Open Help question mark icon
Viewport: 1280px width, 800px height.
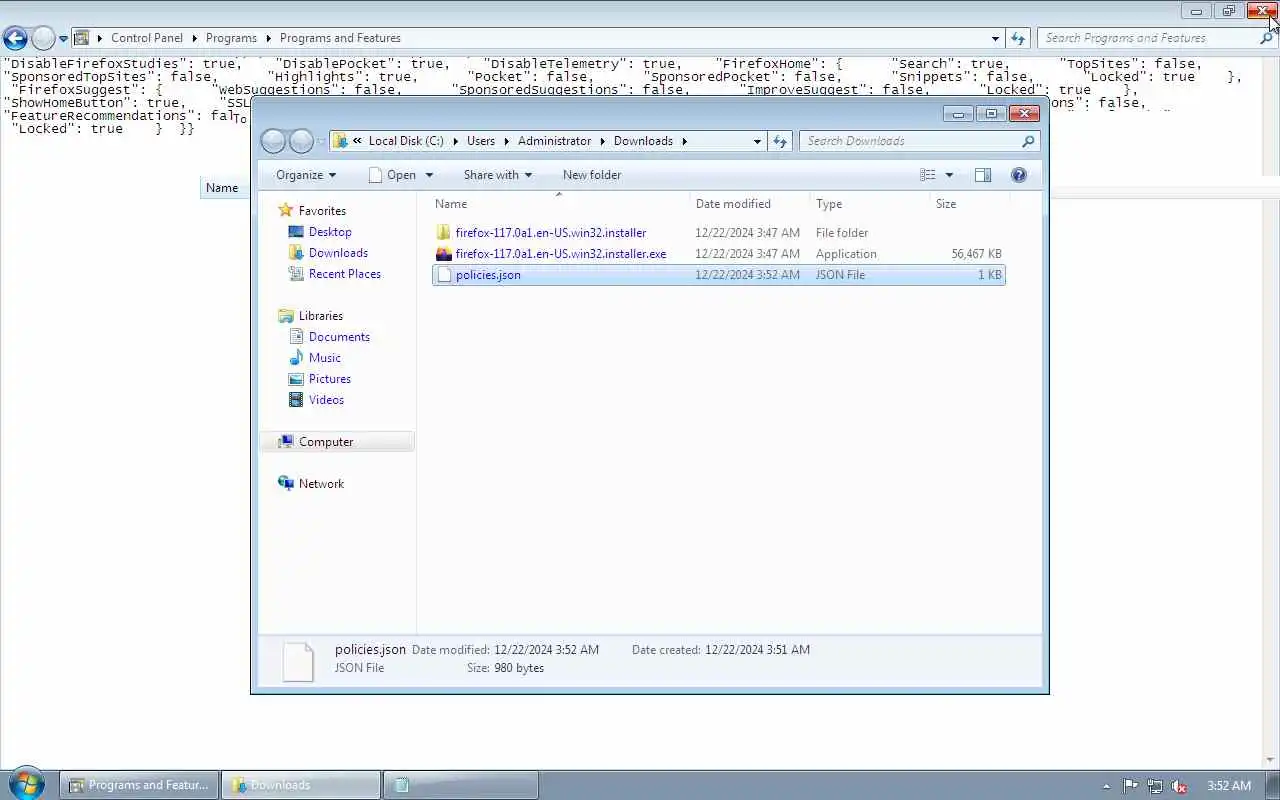coord(1018,175)
